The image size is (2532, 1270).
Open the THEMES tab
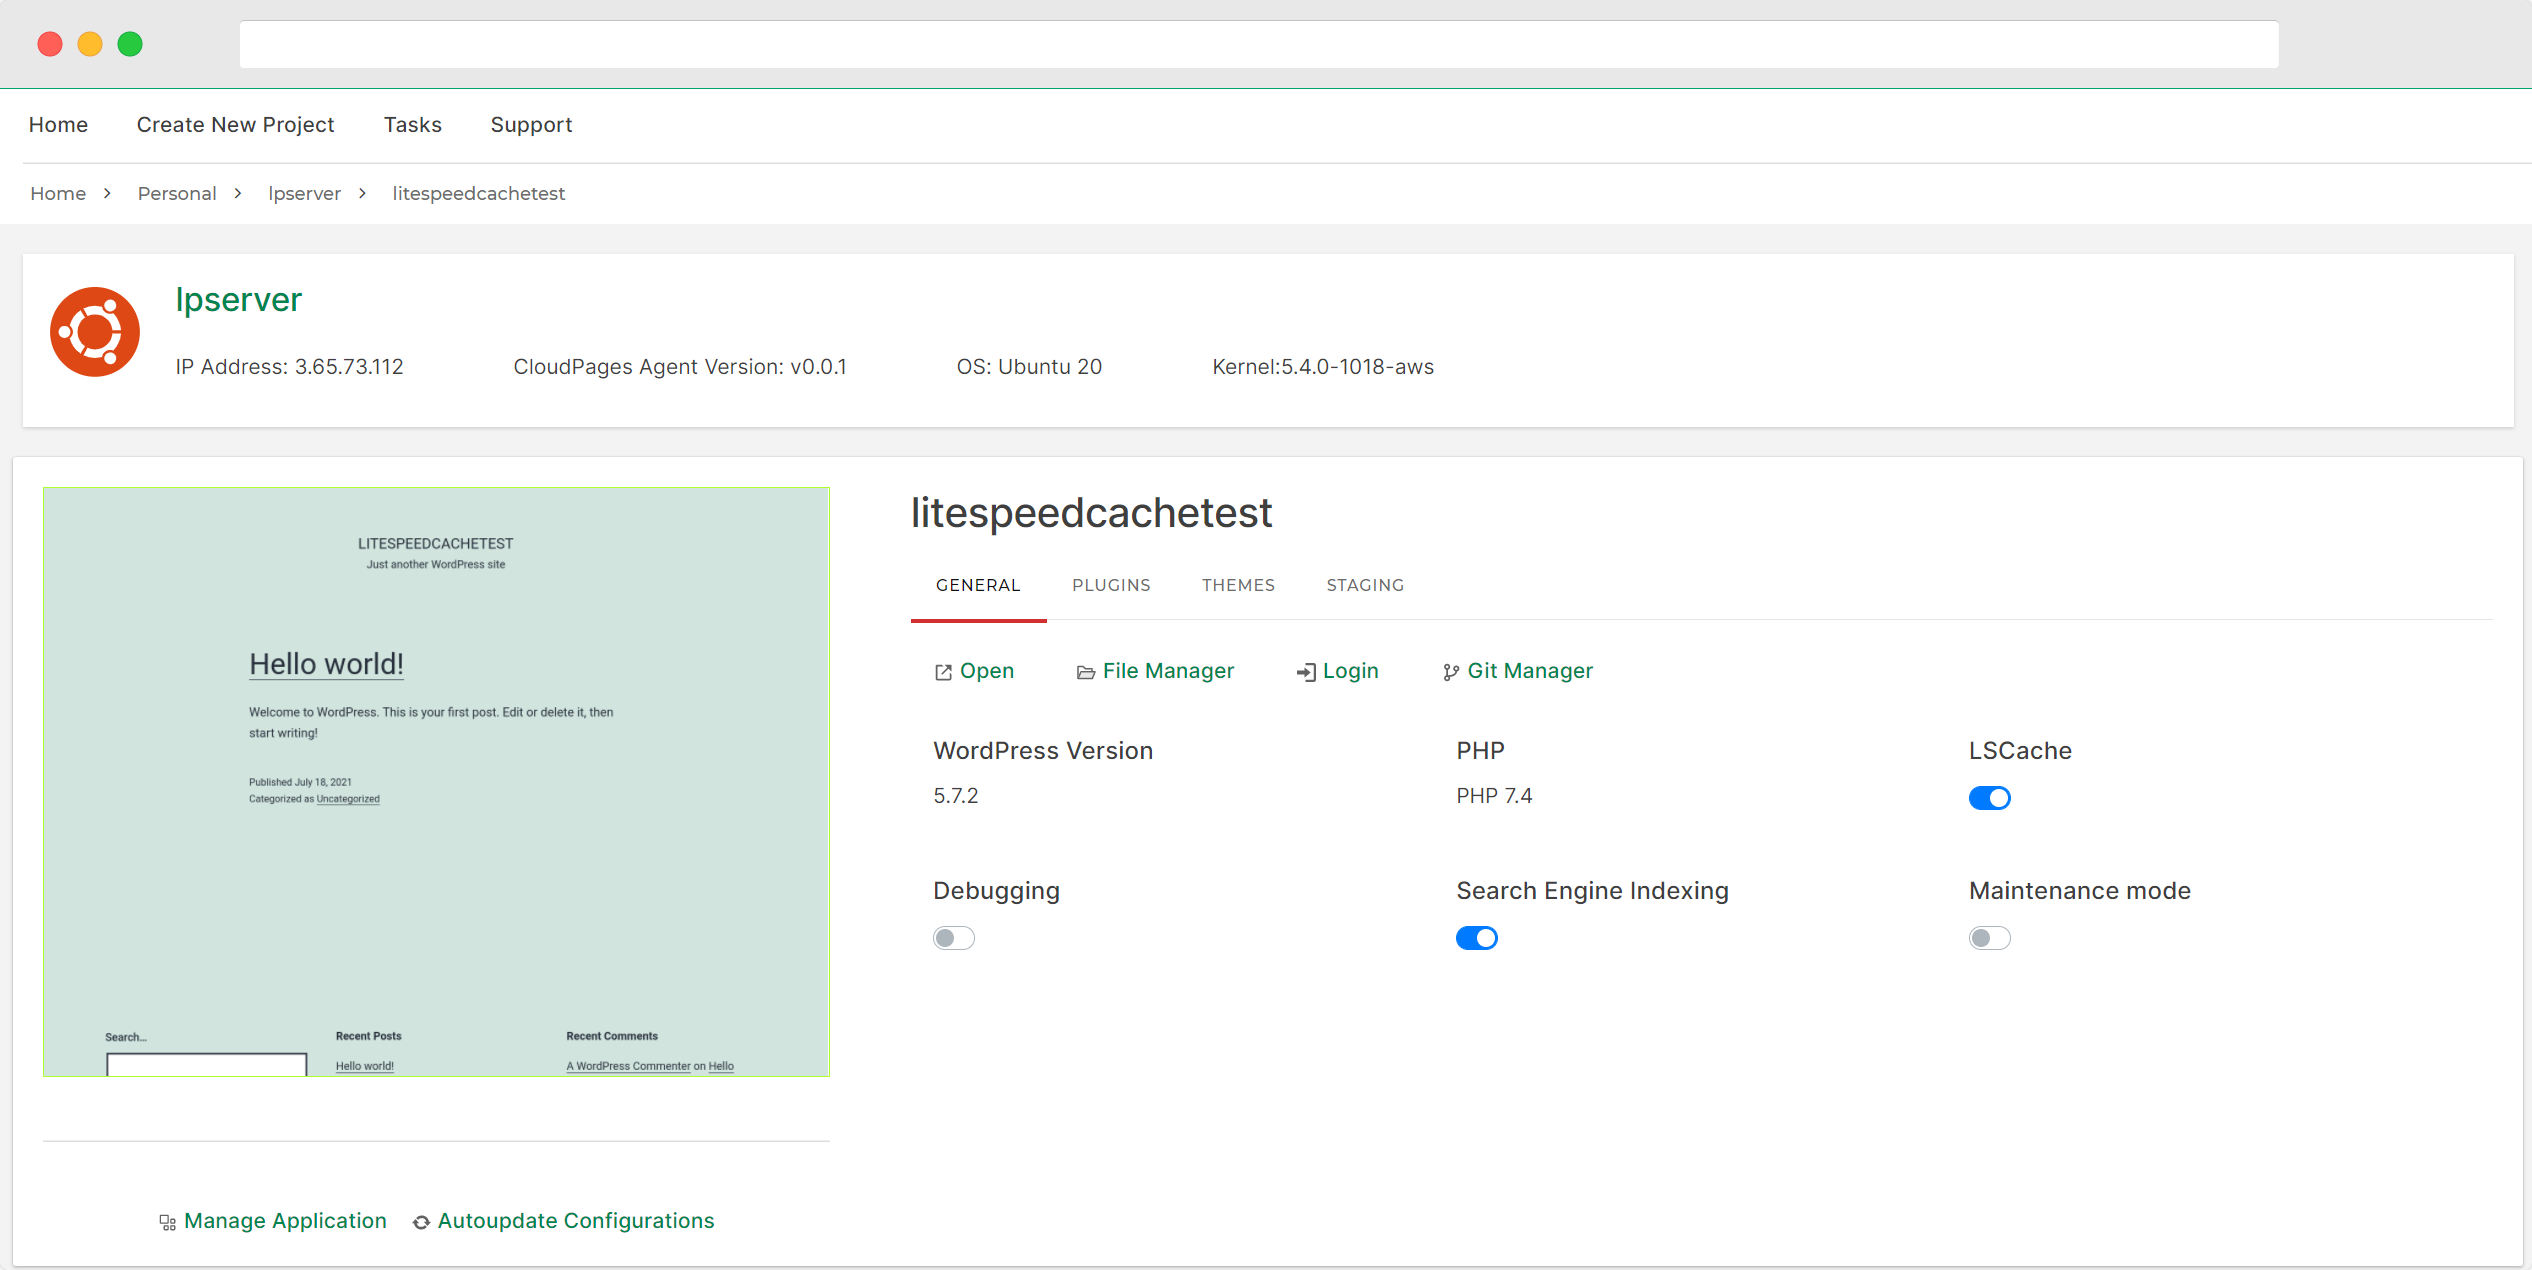pos(1238,585)
